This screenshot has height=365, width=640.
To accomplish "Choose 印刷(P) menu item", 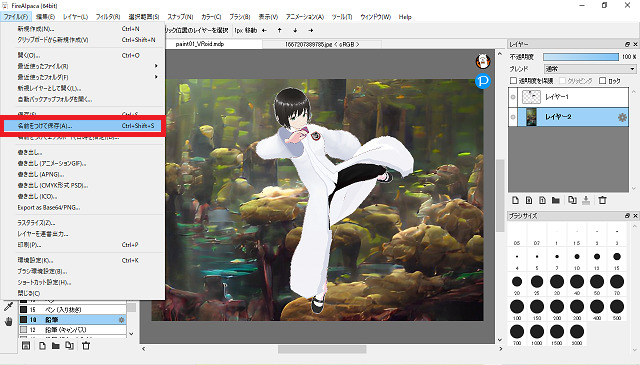I will point(82,245).
